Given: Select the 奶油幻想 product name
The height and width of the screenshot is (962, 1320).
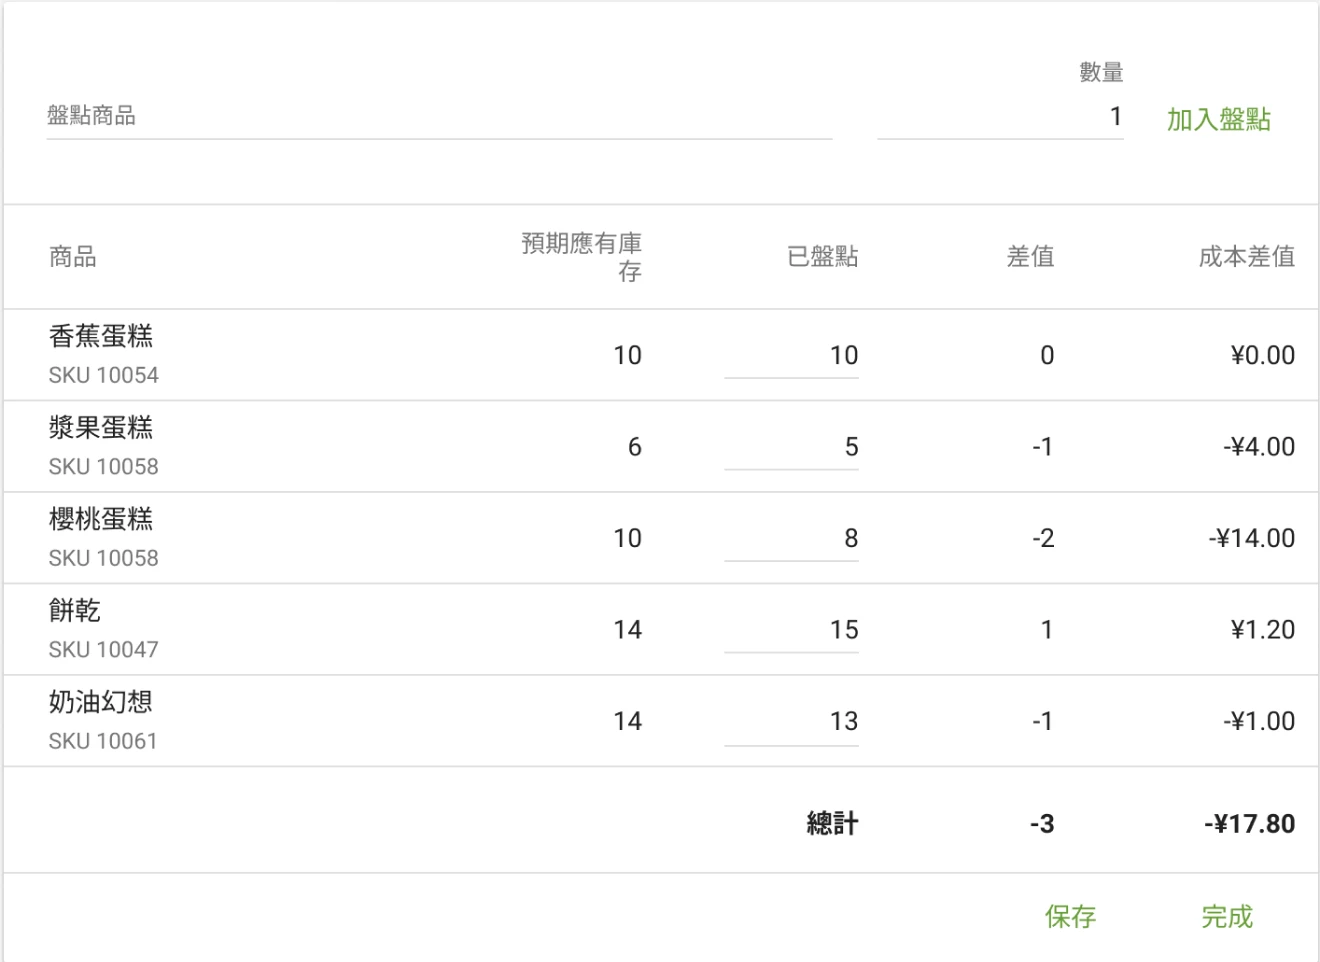Looking at the screenshot, I should 101,702.
